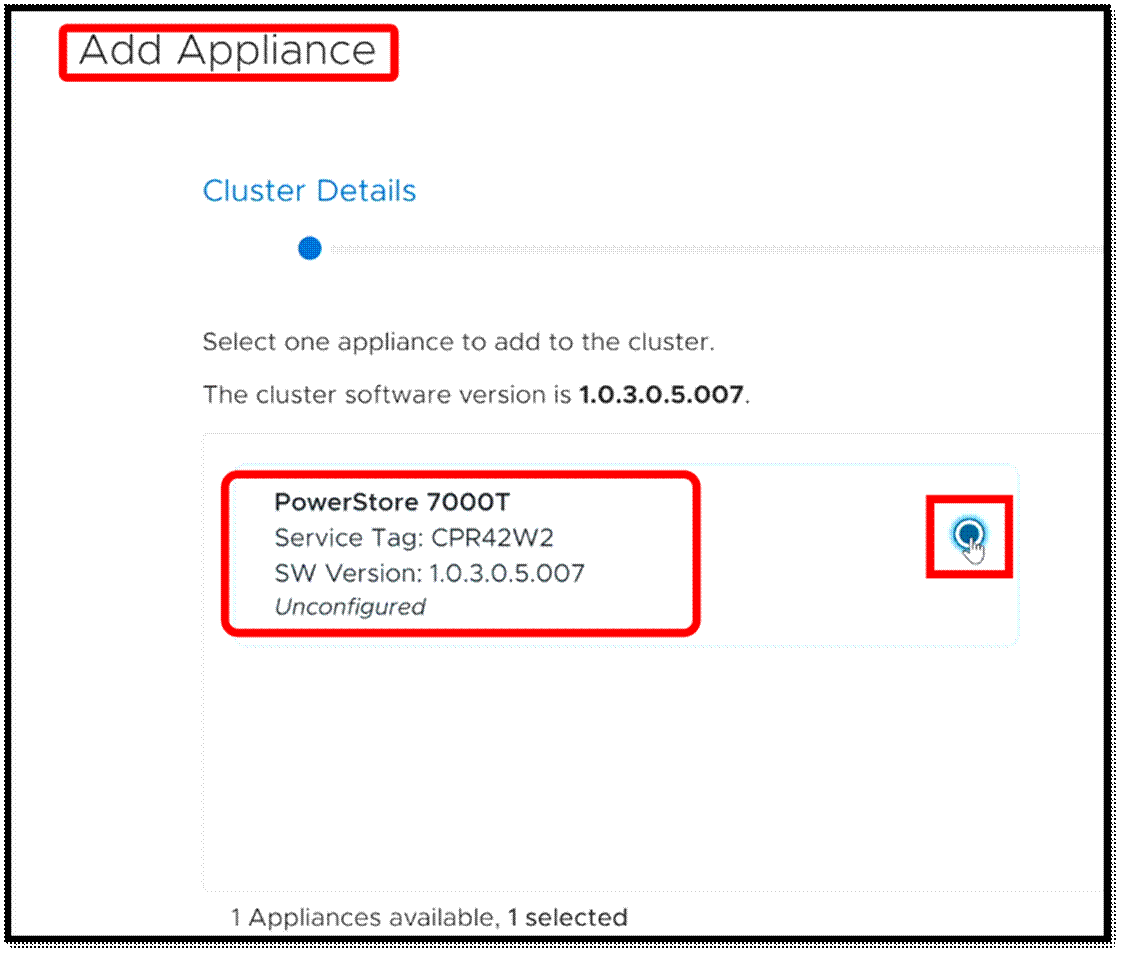Viewport: 1125px width, 957px height.
Task: Click the word 'Appliance' in the title
Action: coord(277,51)
